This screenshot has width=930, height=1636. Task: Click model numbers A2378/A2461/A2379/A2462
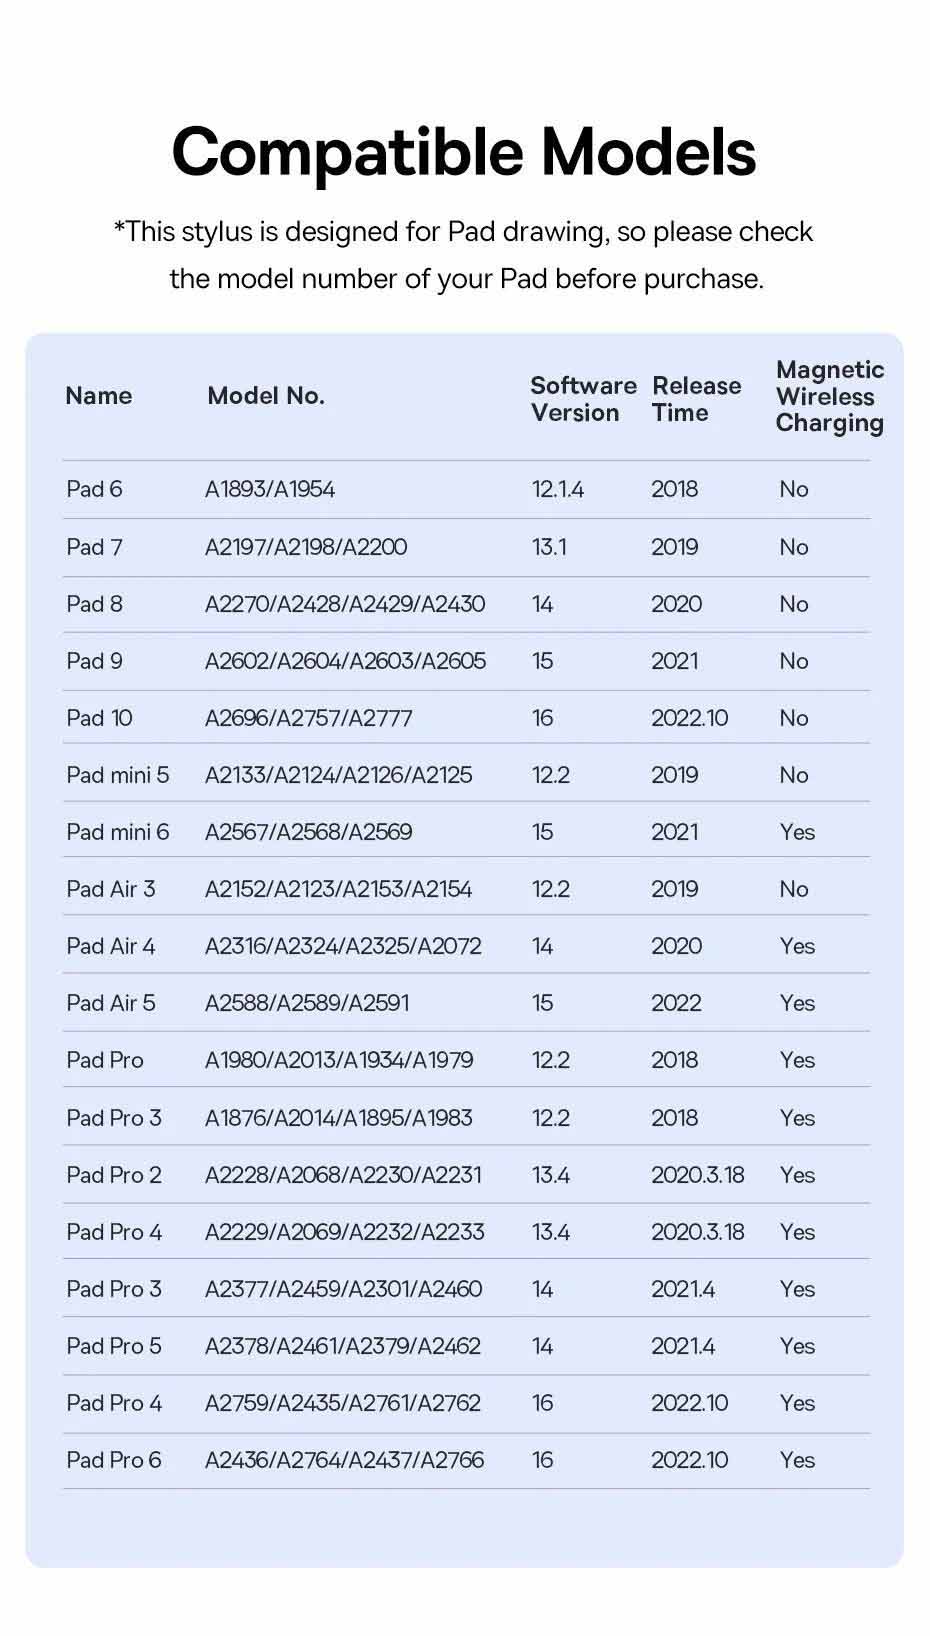[343, 1346]
